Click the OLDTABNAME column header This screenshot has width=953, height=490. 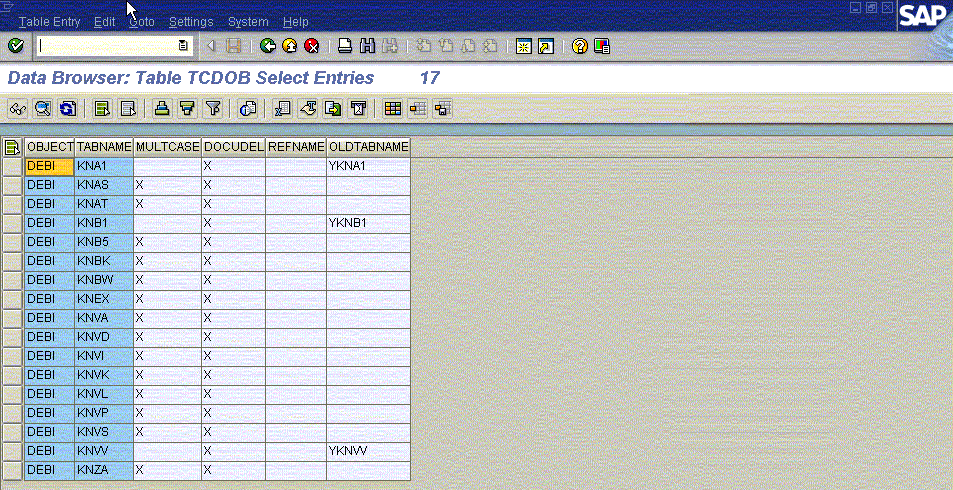tap(368, 147)
